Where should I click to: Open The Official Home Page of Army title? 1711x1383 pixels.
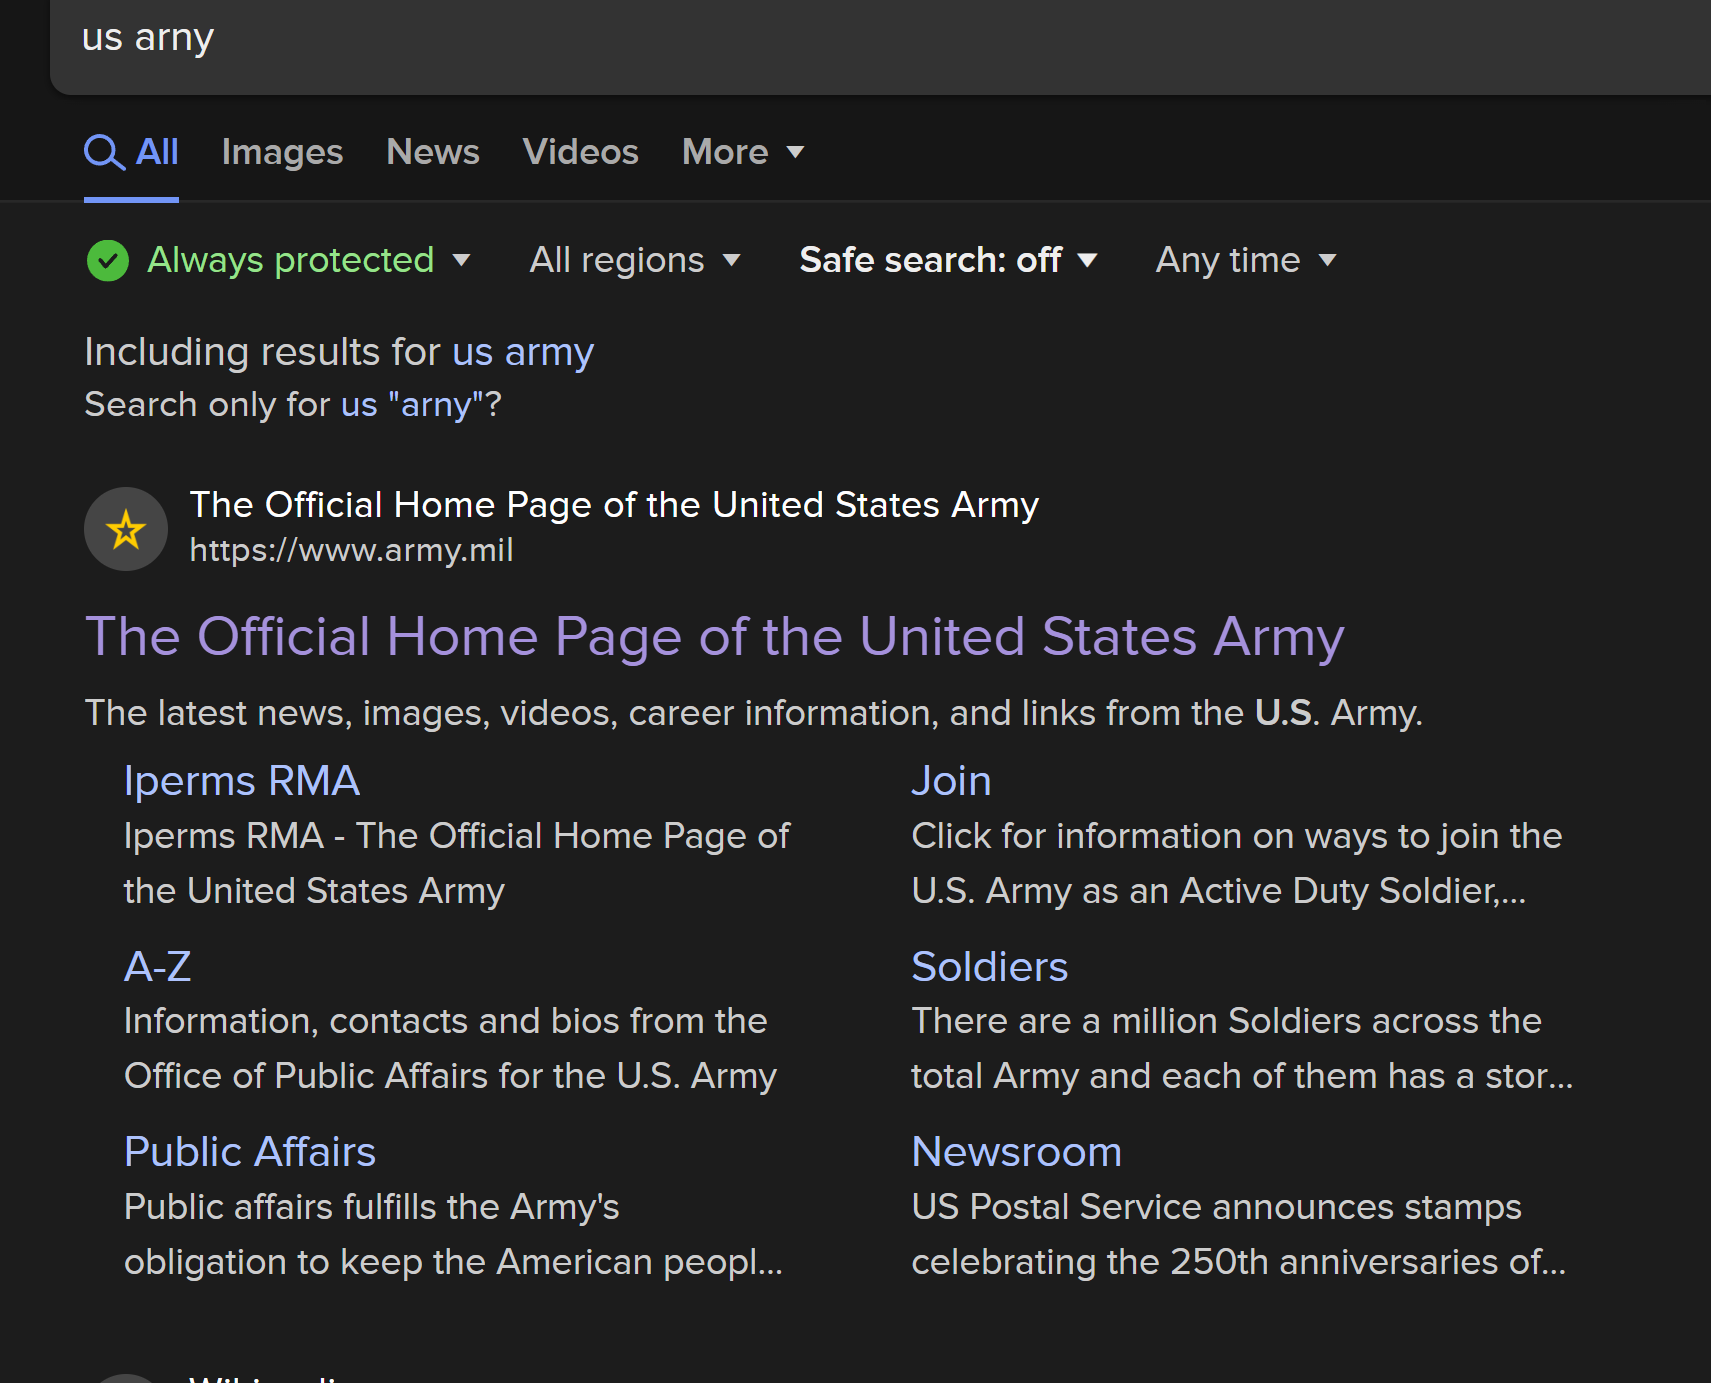pyautogui.click(x=714, y=637)
